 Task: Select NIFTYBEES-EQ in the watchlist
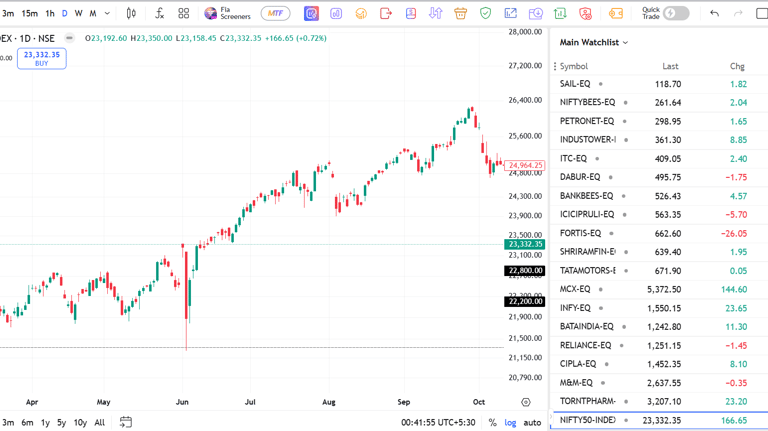pos(659,103)
